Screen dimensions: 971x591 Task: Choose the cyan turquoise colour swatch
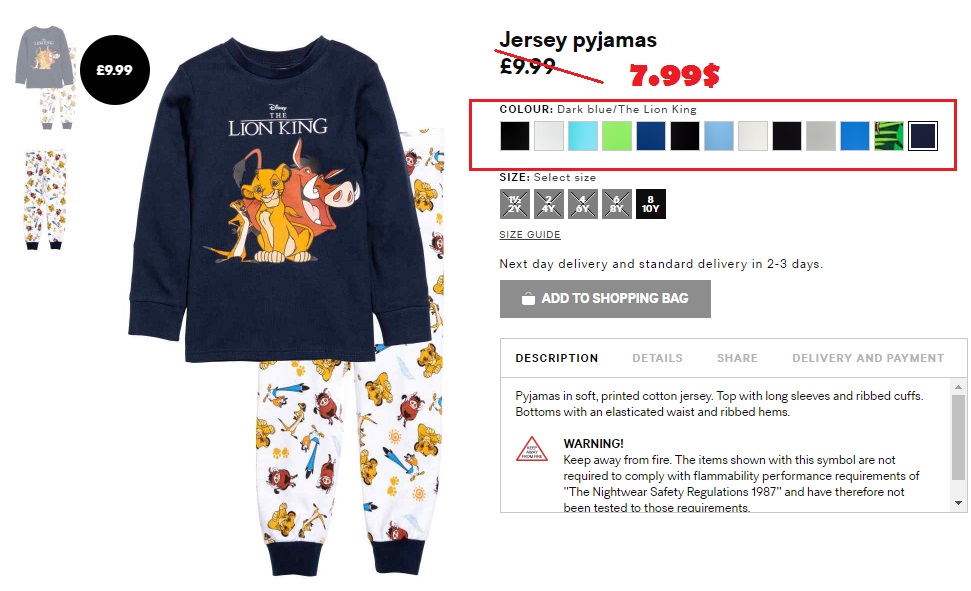(583, 136)
